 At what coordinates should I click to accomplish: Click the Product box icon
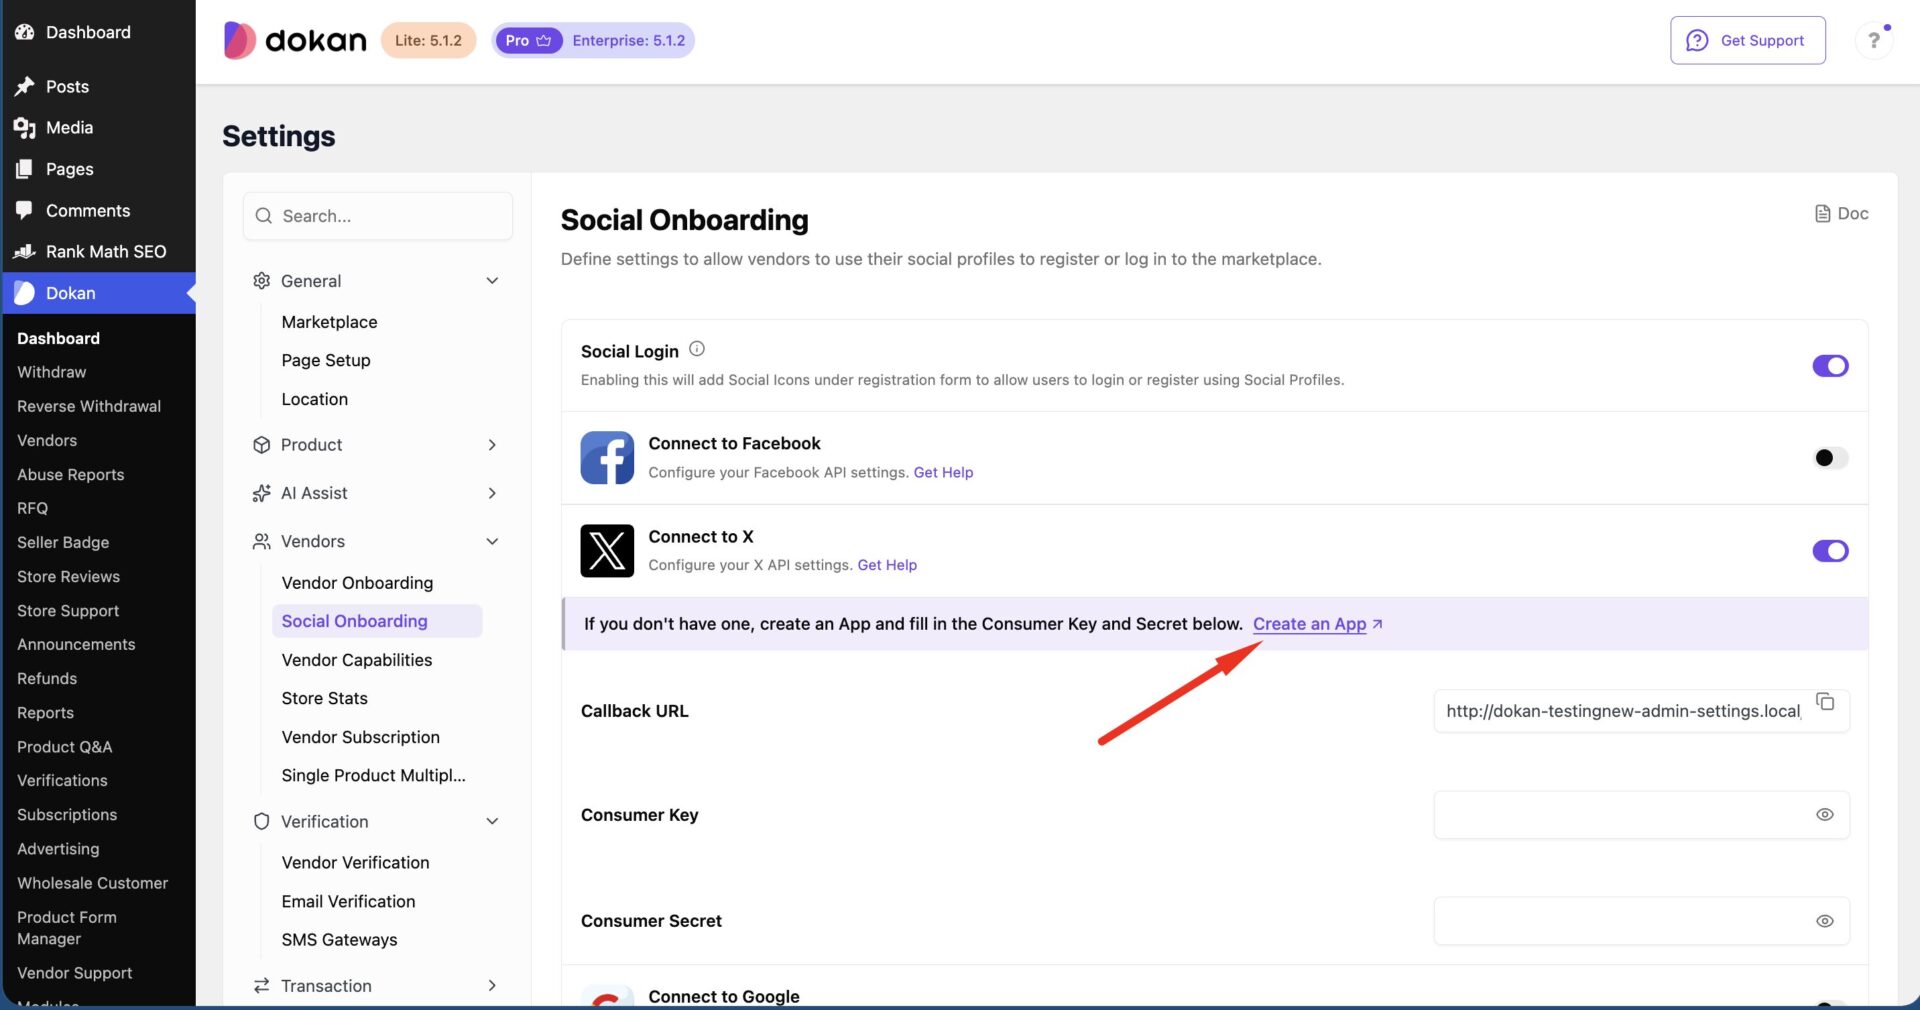[x=262, y=445]
